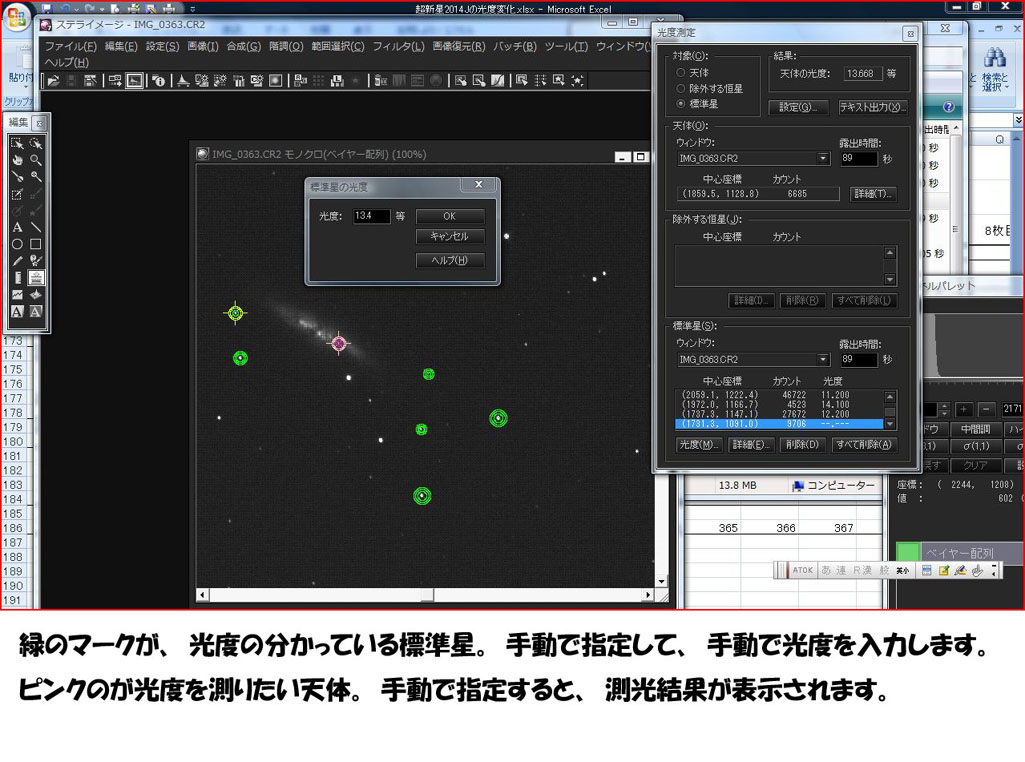Click the blue Excel help question mark icon
1025x762 pixels.
pos(949,107)
